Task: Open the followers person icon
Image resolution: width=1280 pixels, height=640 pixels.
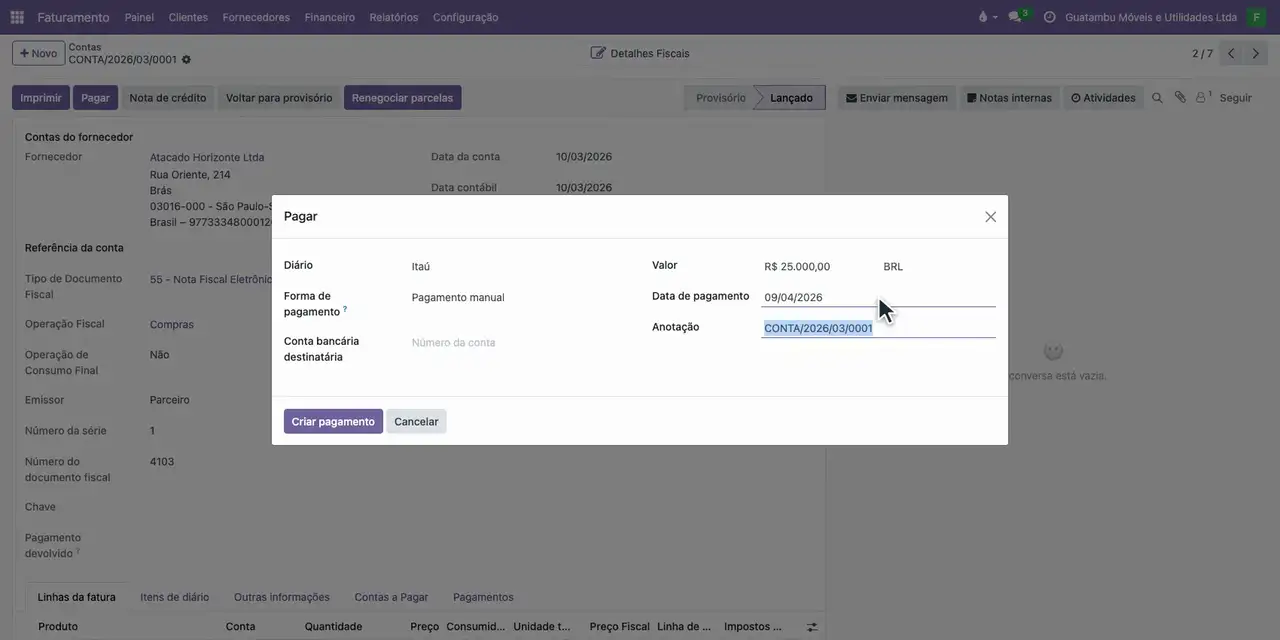Action: 1202,98
